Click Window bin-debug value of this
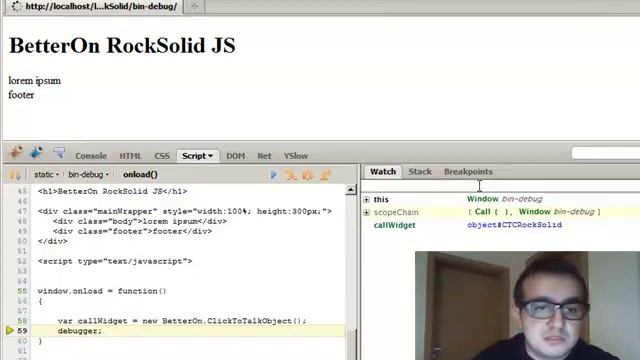The image size is (640, 360). coord(504,199)
